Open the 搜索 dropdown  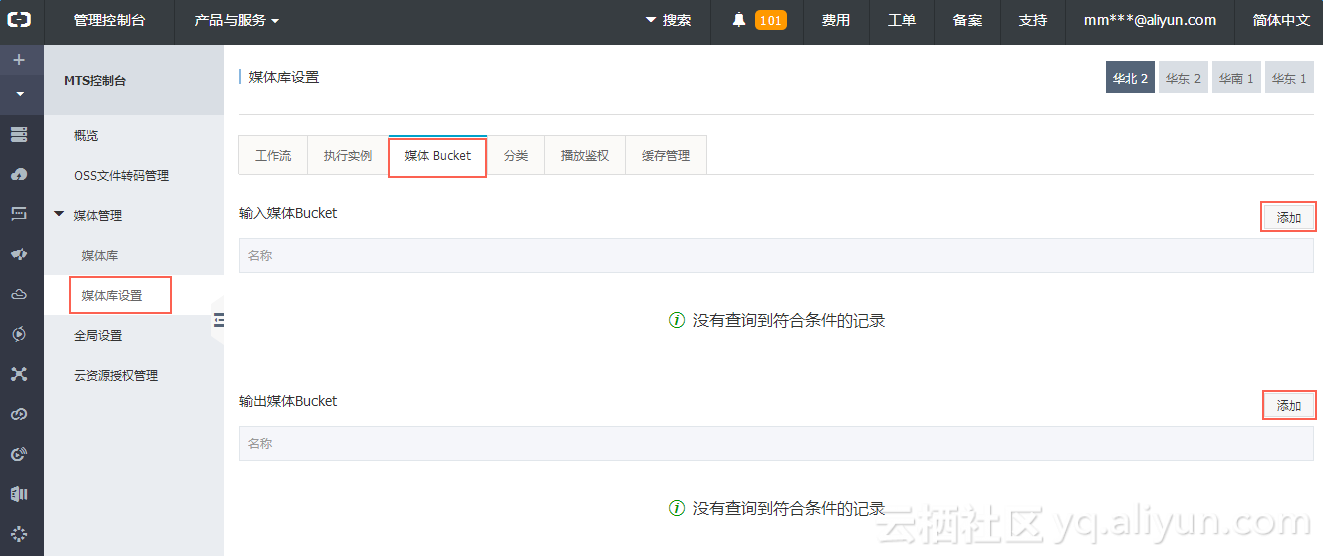pos(669,20)
